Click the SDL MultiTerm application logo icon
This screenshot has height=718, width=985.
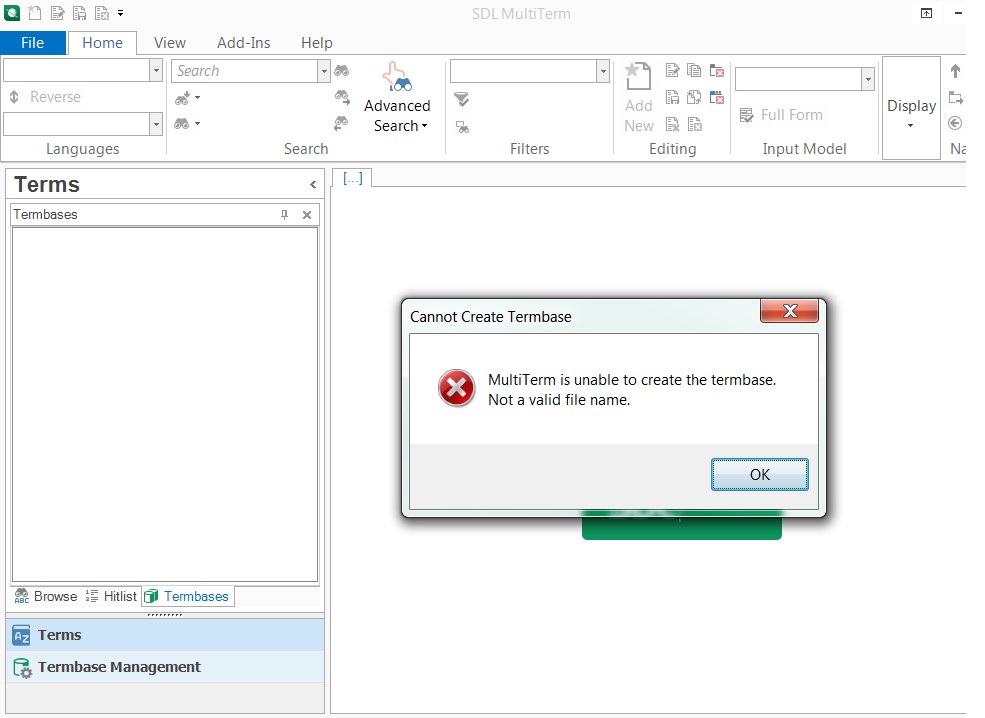(12, 13)
